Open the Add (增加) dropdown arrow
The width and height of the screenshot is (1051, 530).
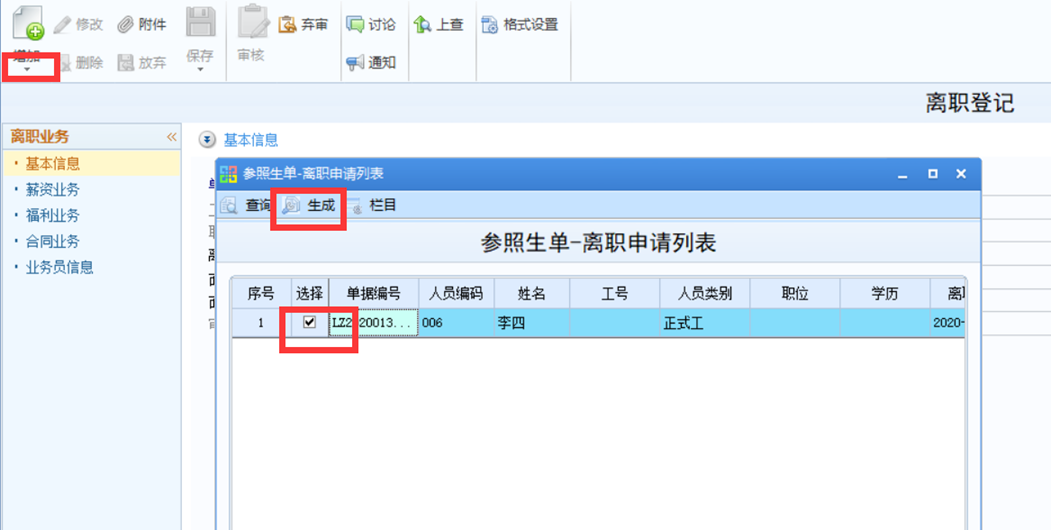[27, 68]
